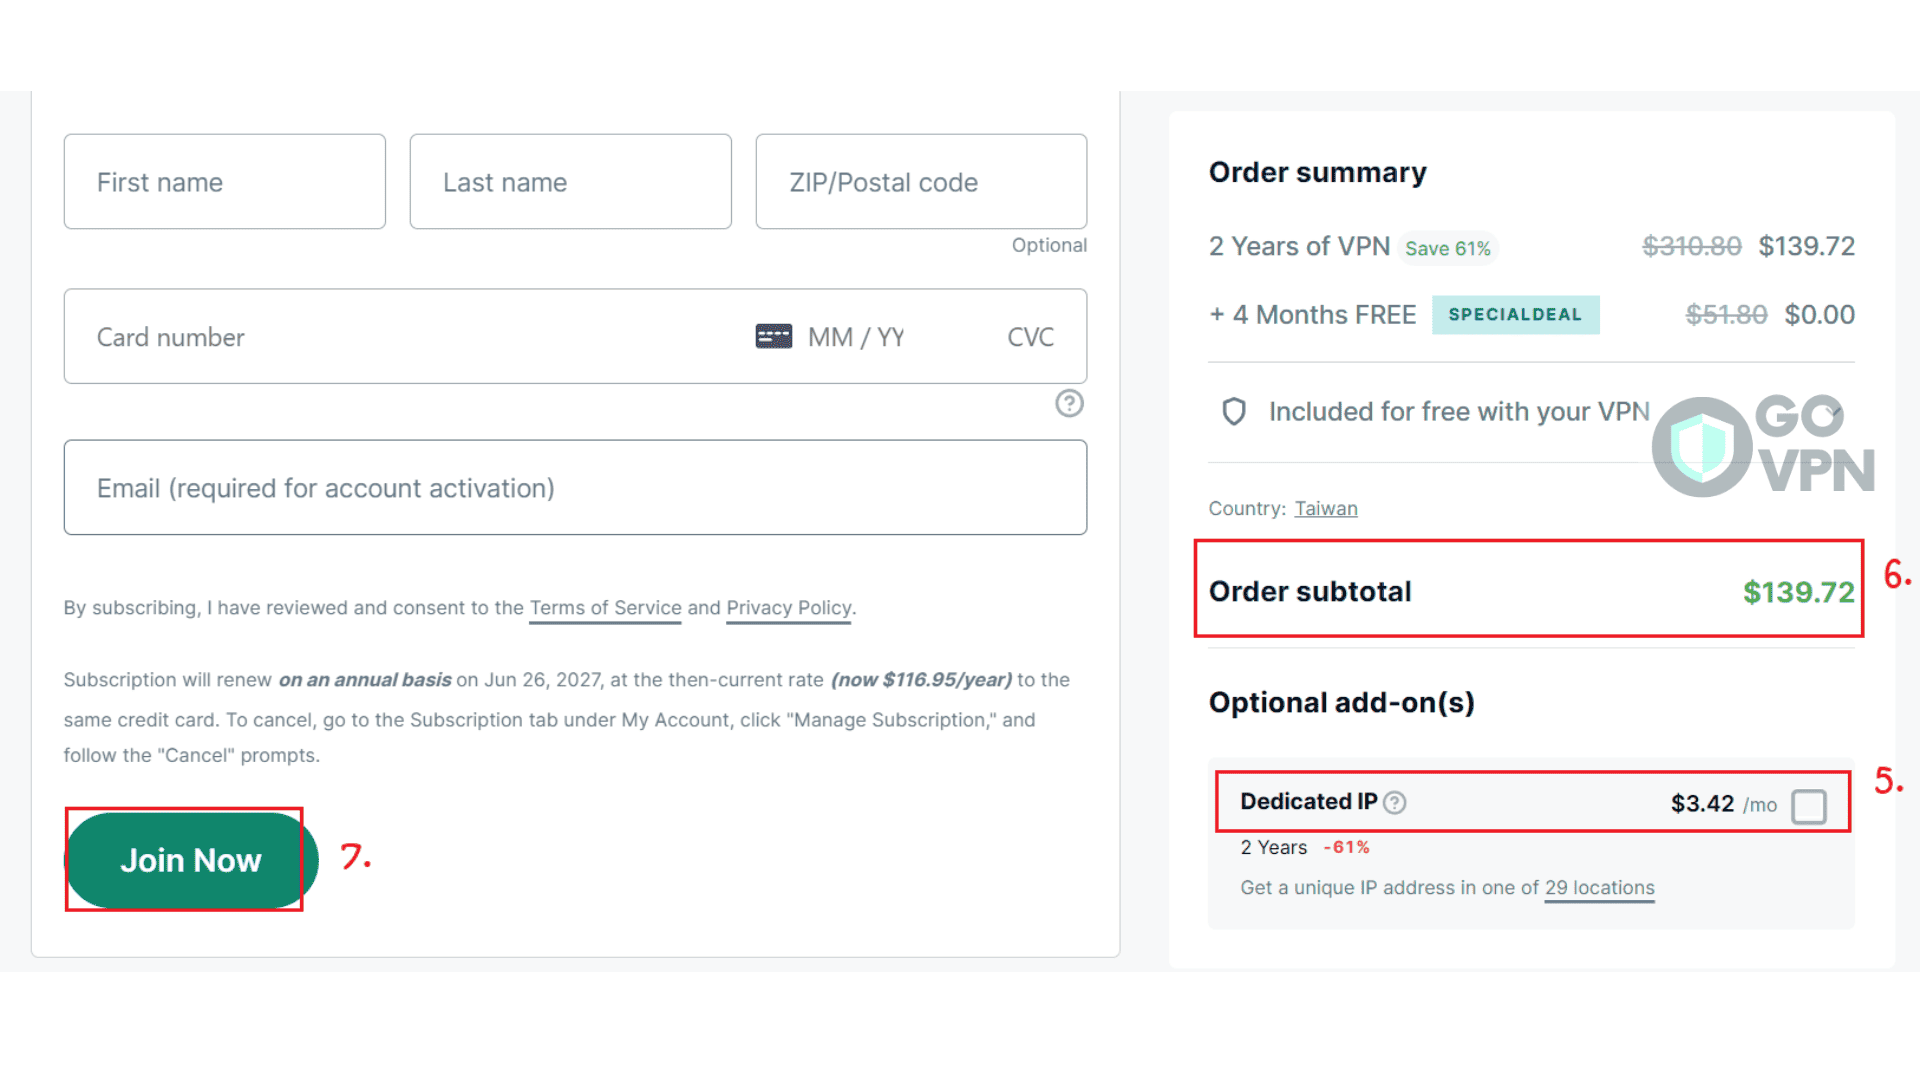
Task: Click the help icon below card number
Action: coord(1069,403)
